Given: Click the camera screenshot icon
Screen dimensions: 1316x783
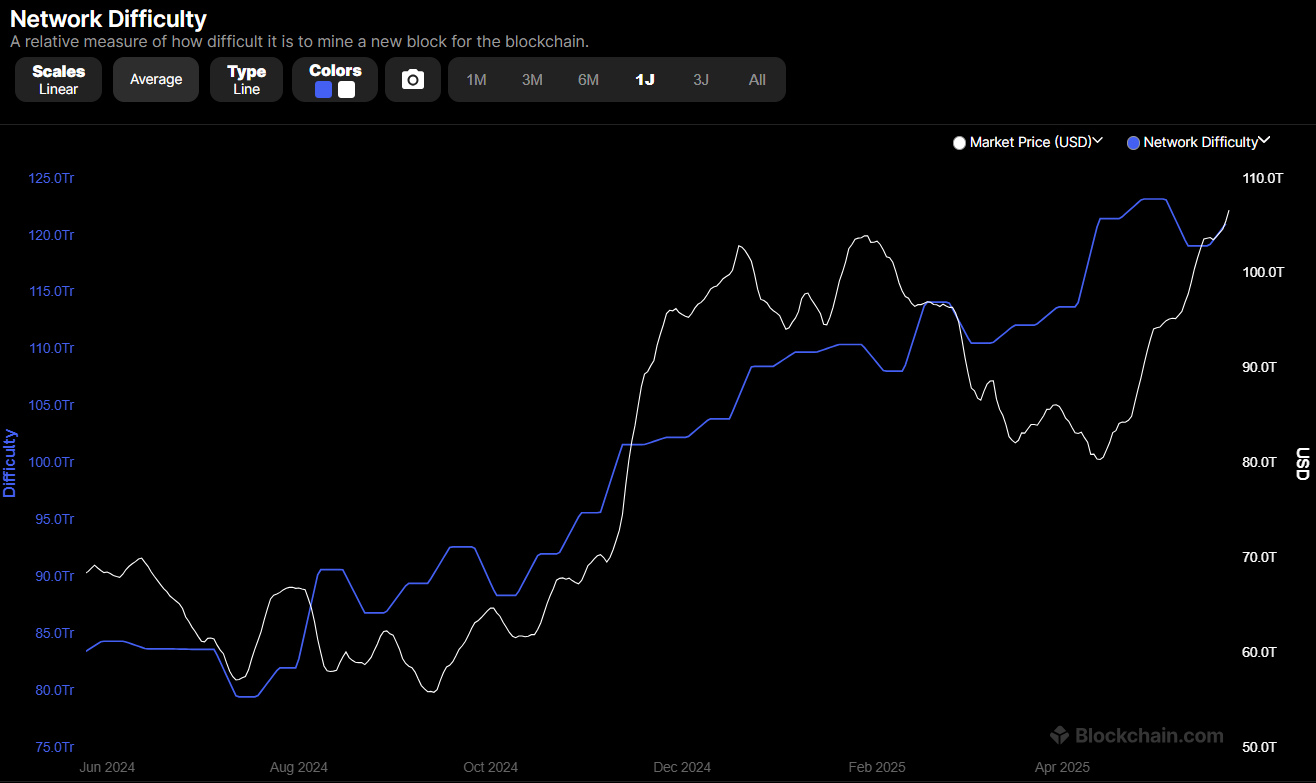Looking at the screenshot, I should click(413, 80).
